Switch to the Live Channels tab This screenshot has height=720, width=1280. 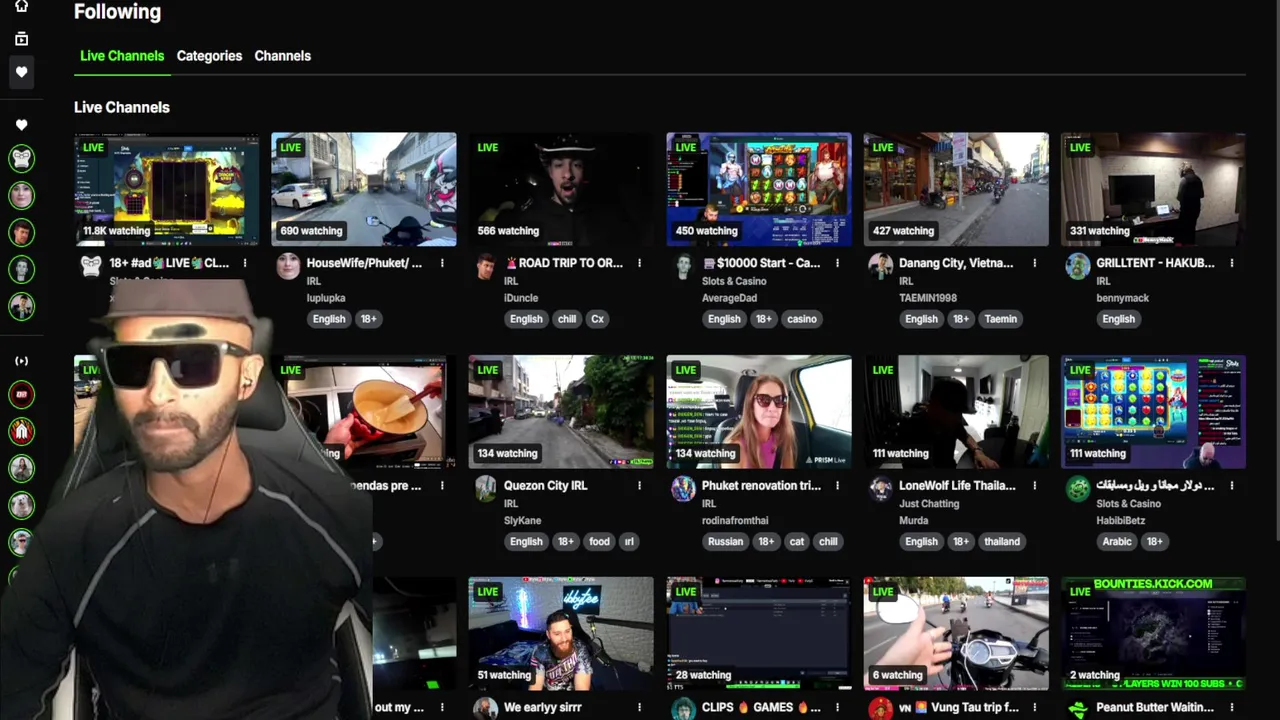(122, 56)
